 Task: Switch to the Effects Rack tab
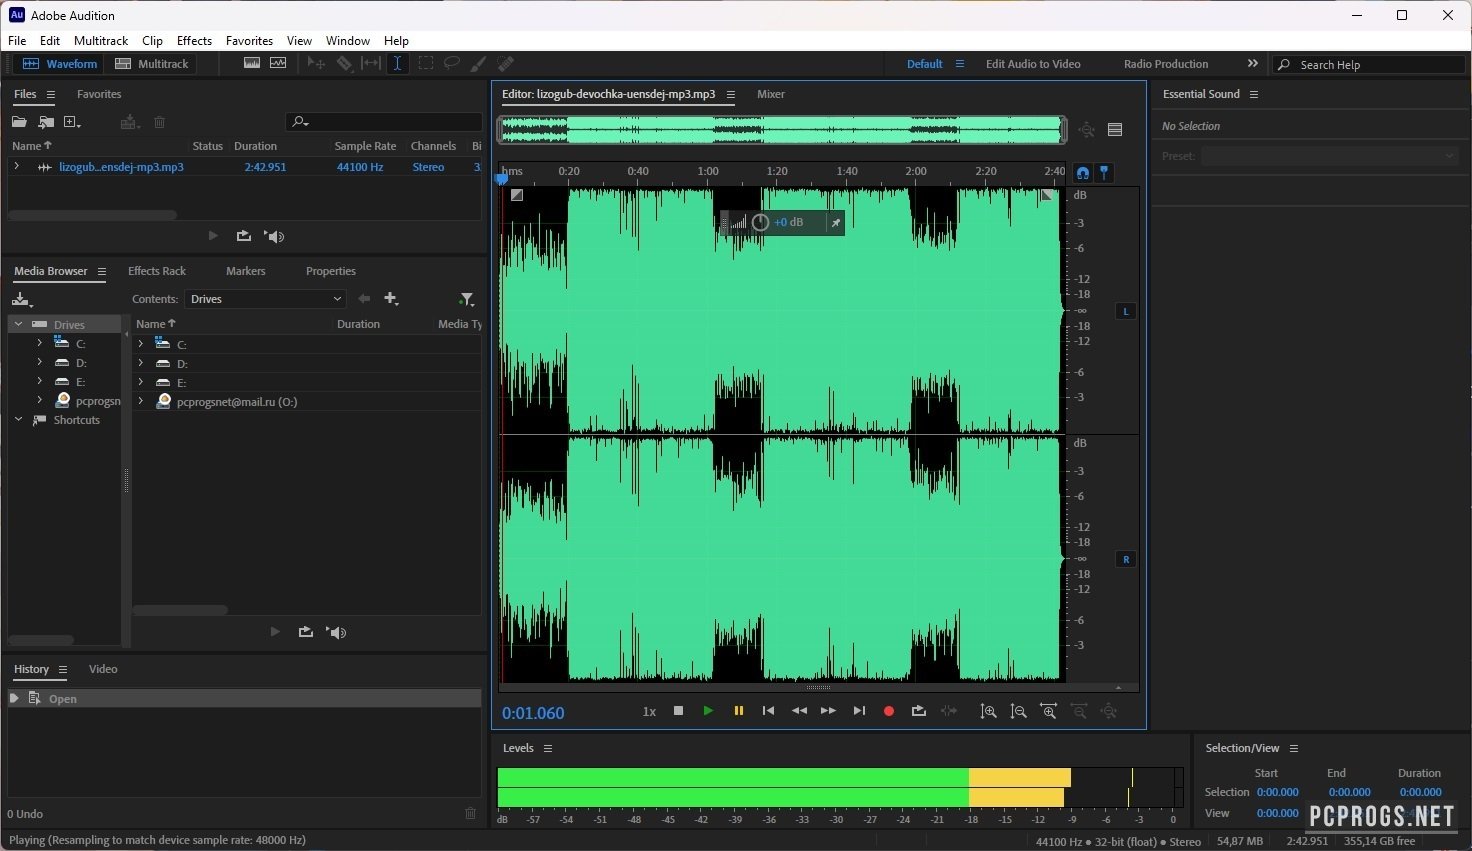[x=157, y=271]
